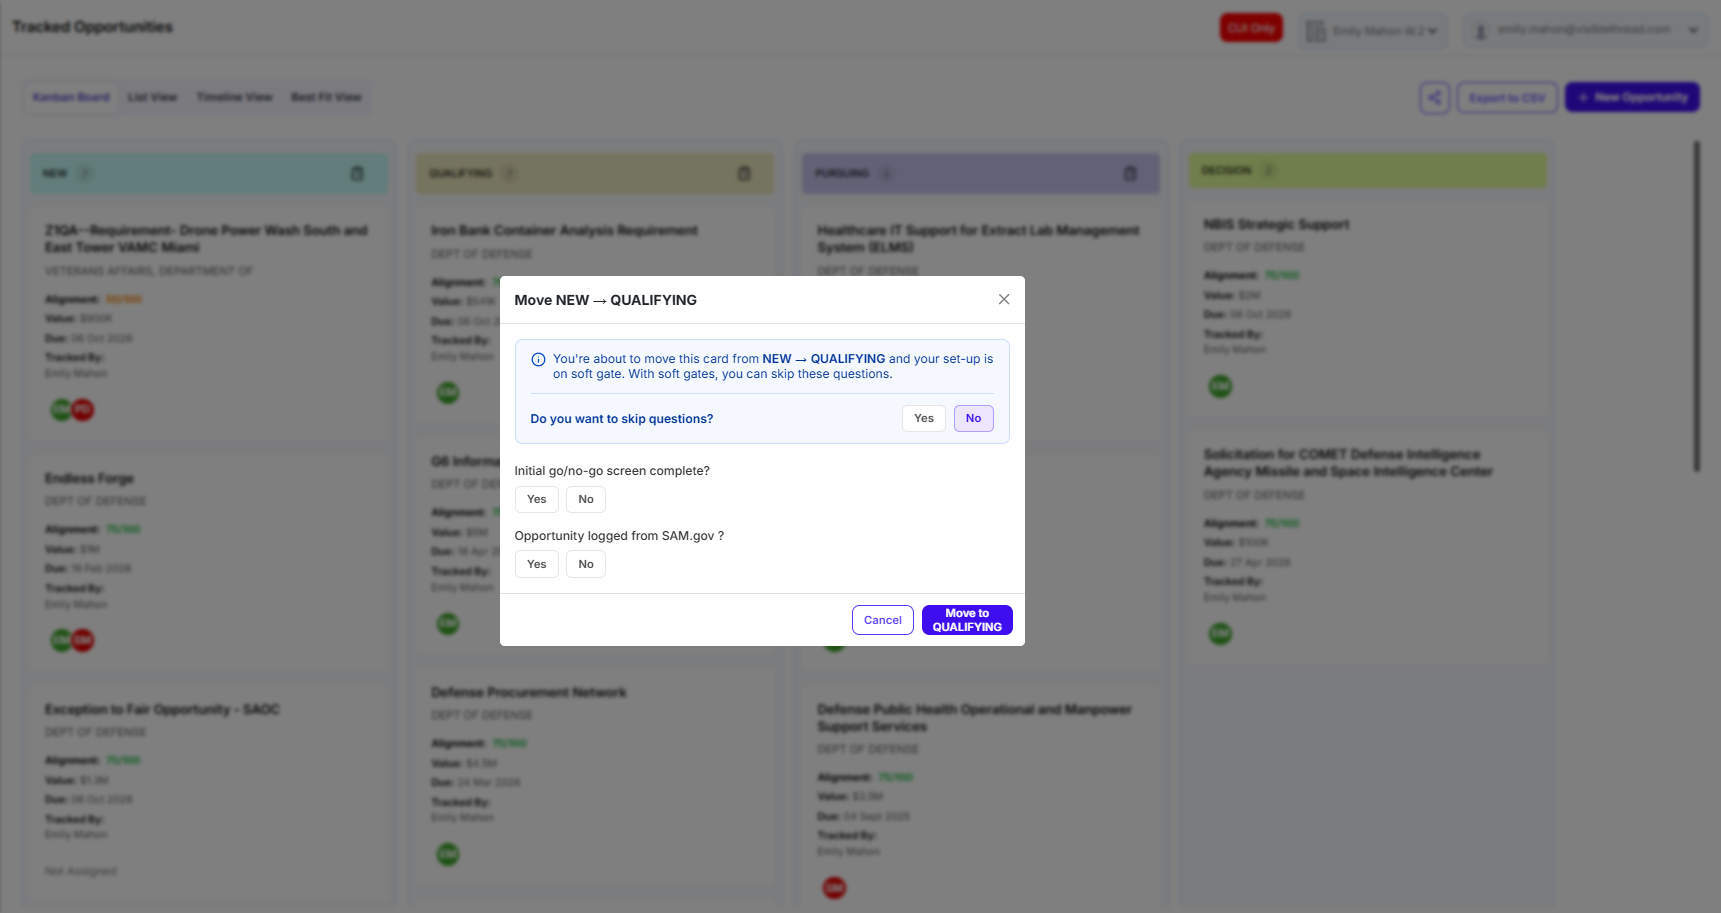Switch to List View tab
Screen dimensions: 1721x913
(x=152, y=97)
